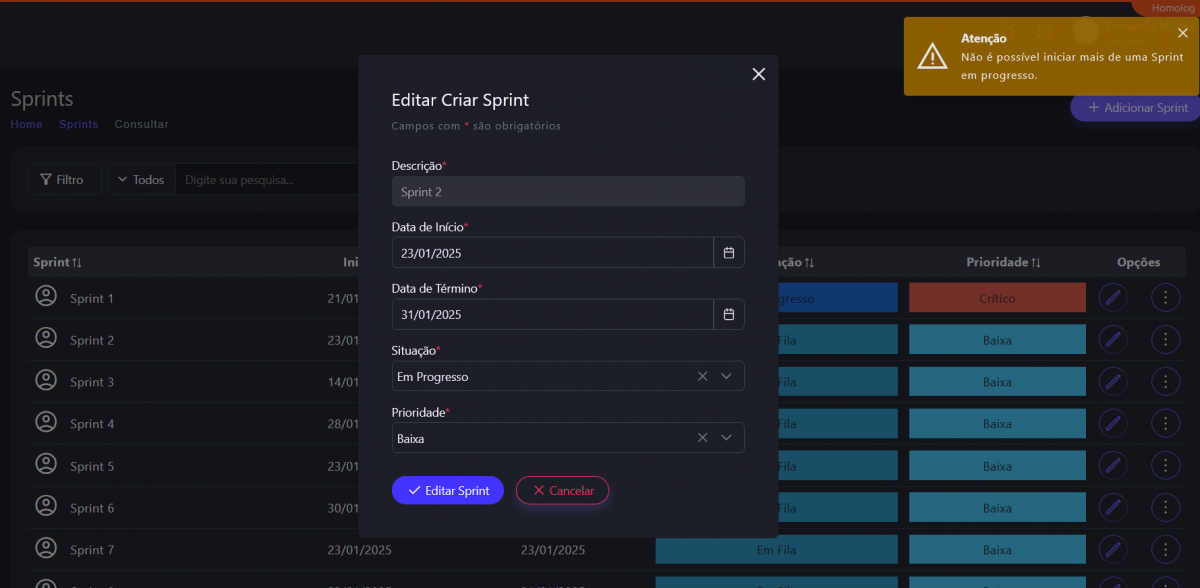Dismiss the Atenção warning notification
1200x588 pixels.
pyautogui.click(x=1183, y=33)
